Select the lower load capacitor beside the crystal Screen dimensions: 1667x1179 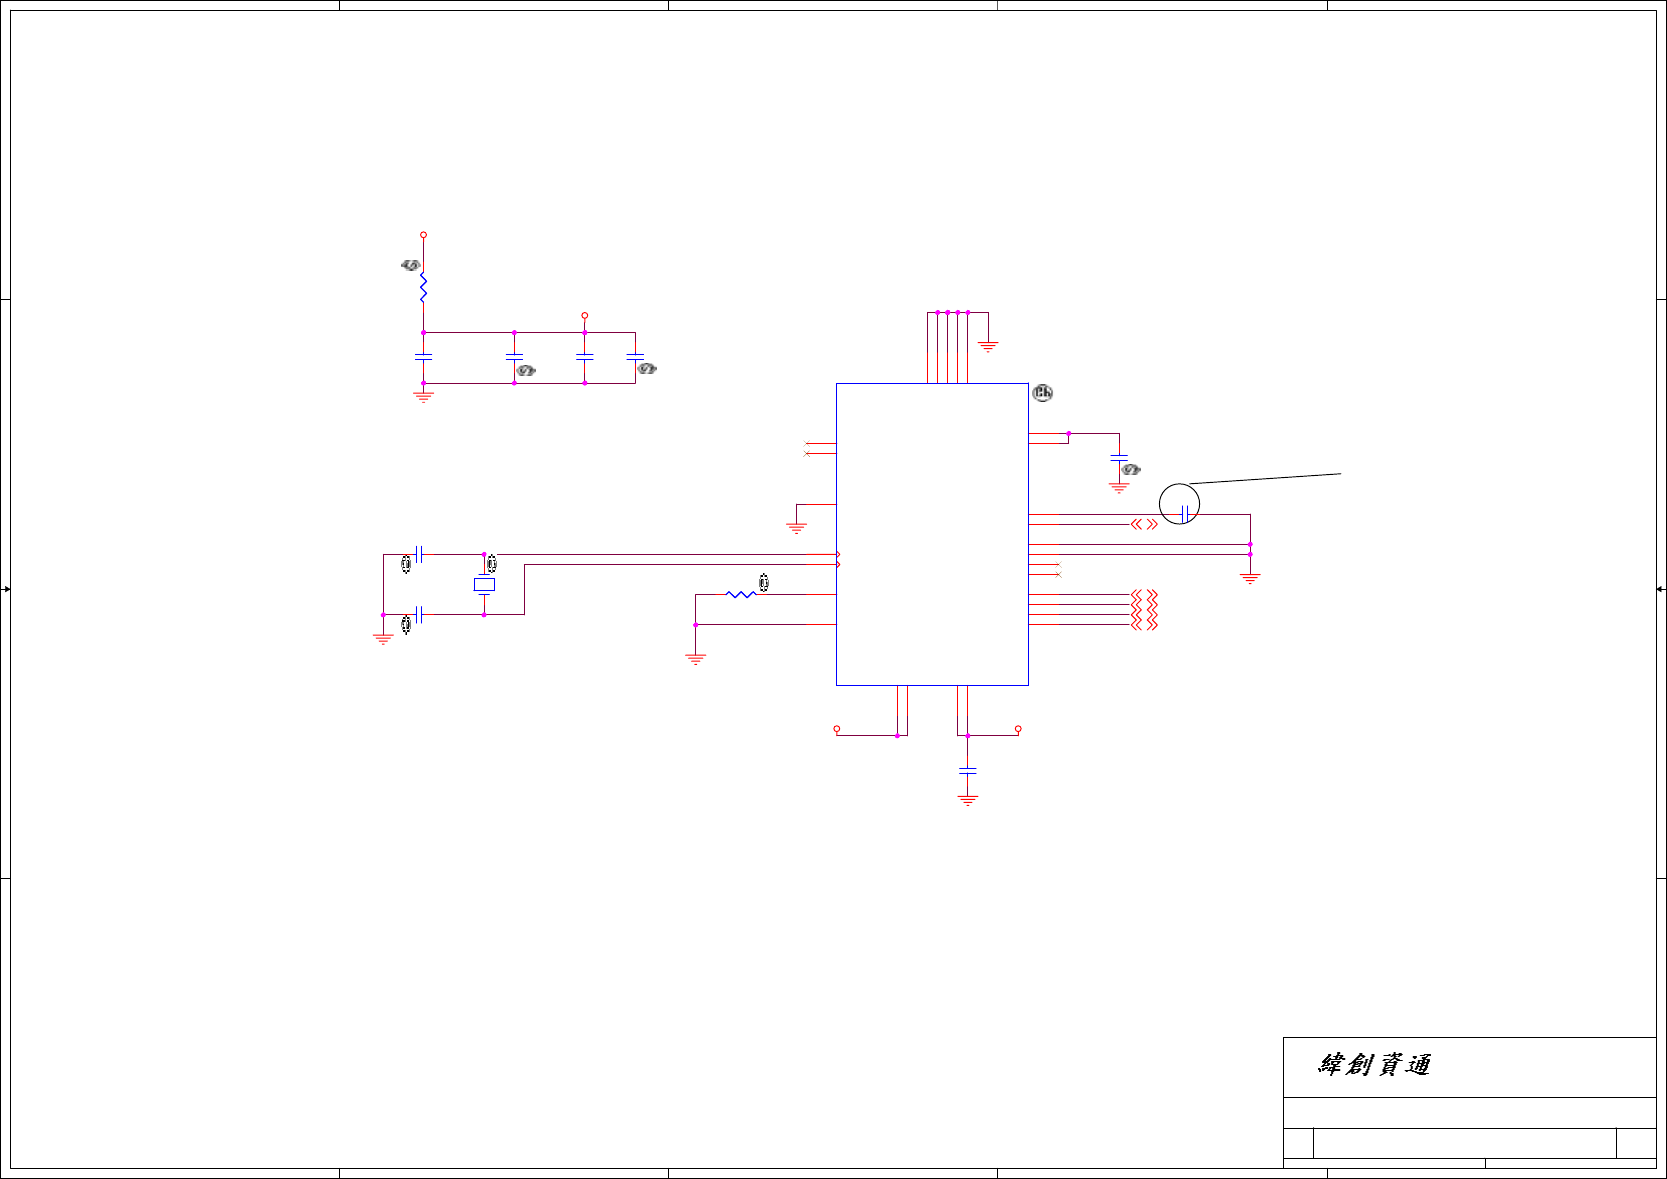(x=420, y=615)
